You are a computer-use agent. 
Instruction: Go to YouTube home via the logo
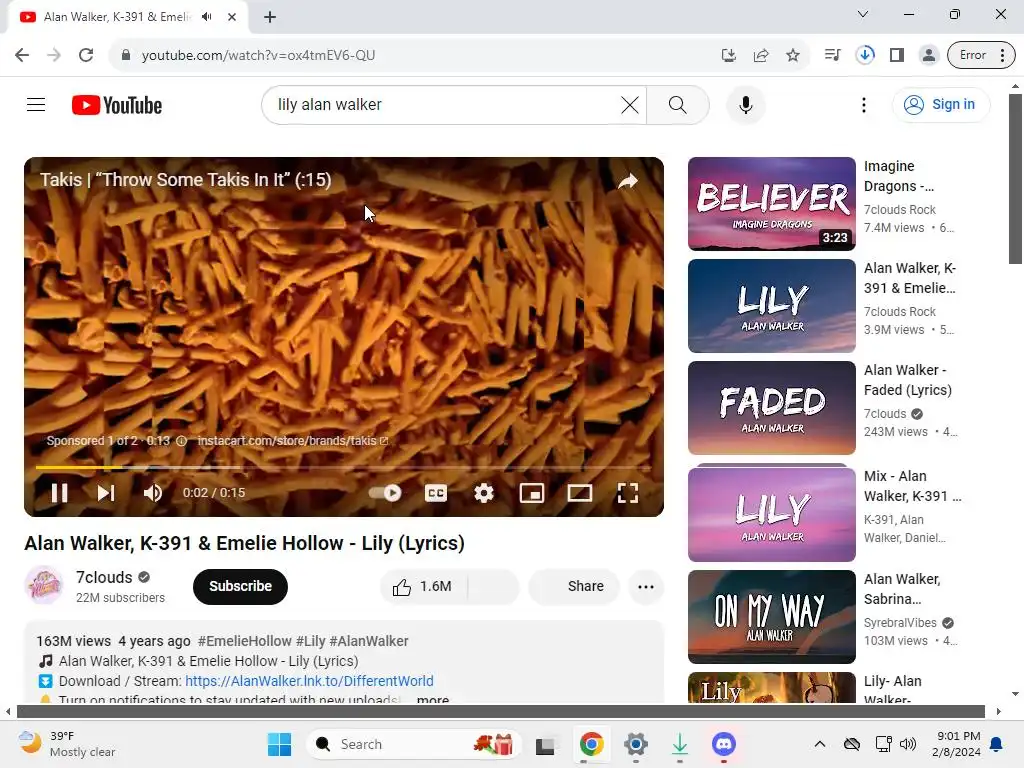click(x=117, y=105)
